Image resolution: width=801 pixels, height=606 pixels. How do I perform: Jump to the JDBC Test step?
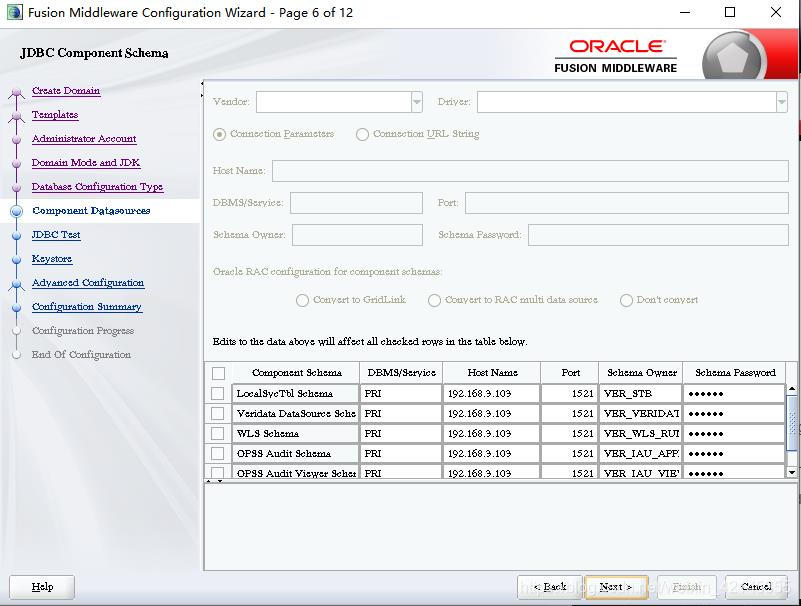click(56, 235)
